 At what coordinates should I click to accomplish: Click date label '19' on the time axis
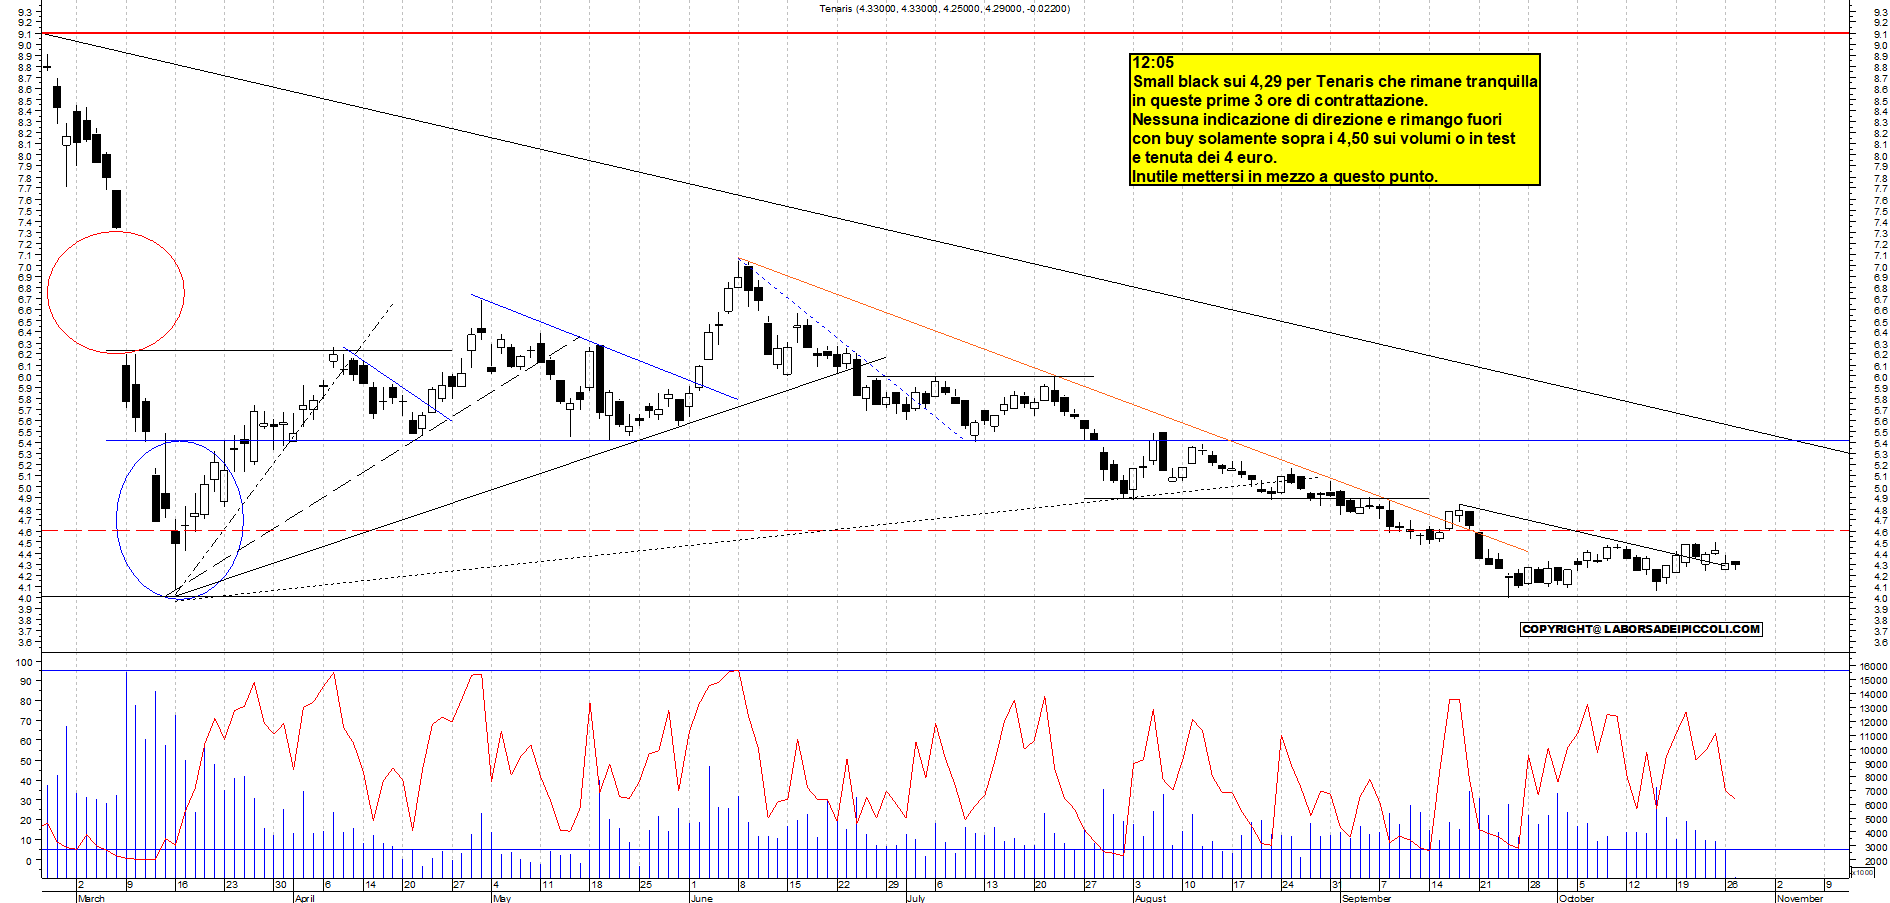tap(1683, 885)
